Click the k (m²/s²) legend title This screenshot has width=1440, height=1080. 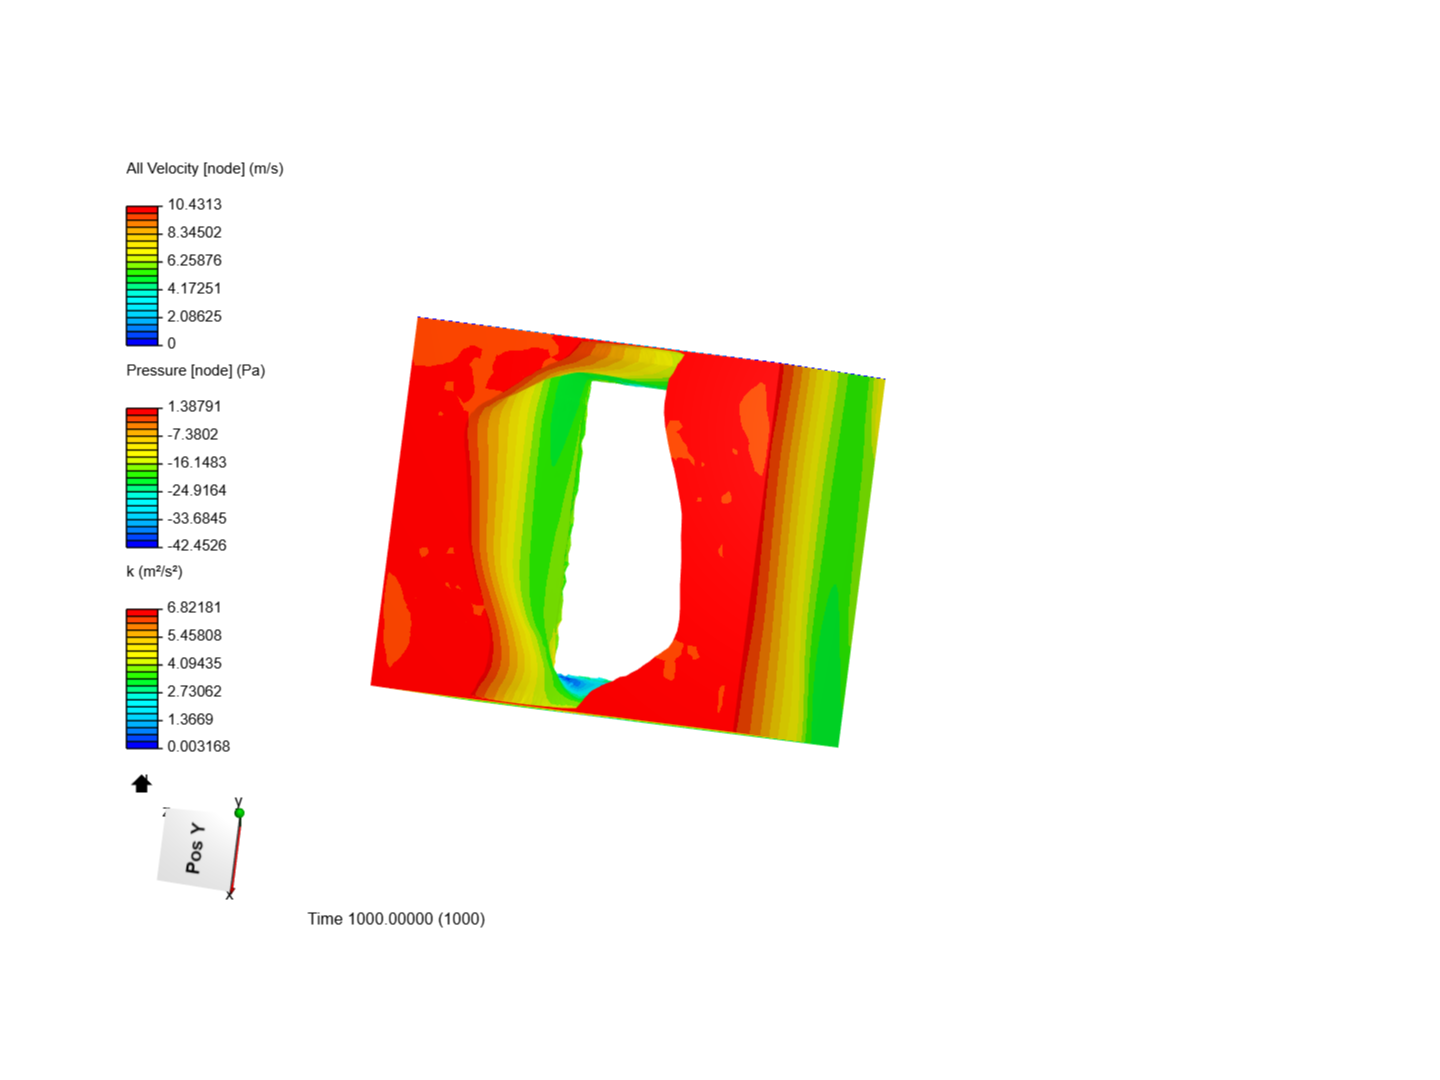(x=154, y=571)
